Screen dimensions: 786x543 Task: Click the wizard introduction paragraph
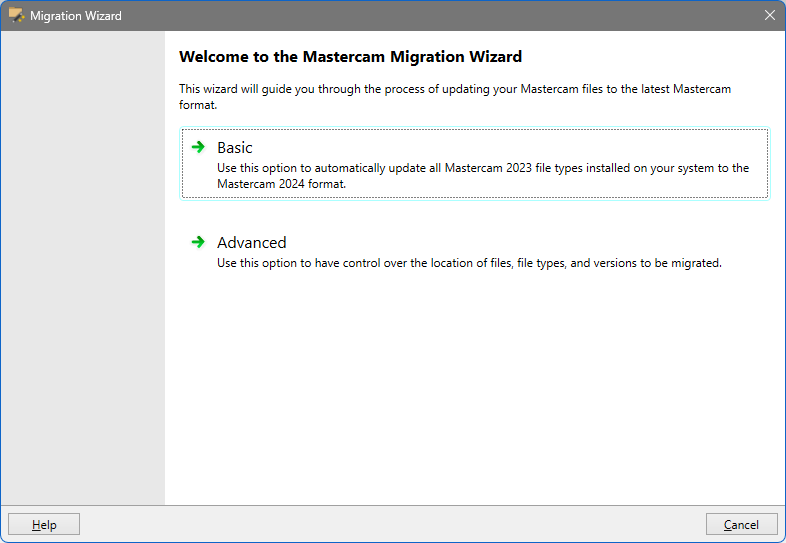click(x=455, y=97)
